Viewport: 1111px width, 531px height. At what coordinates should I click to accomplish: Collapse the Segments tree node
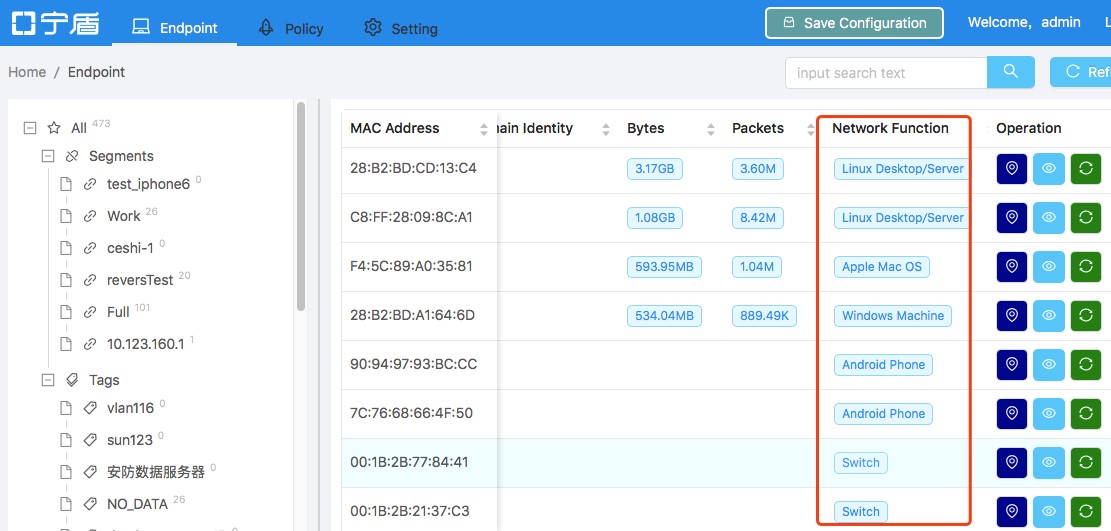pos(48,156)
